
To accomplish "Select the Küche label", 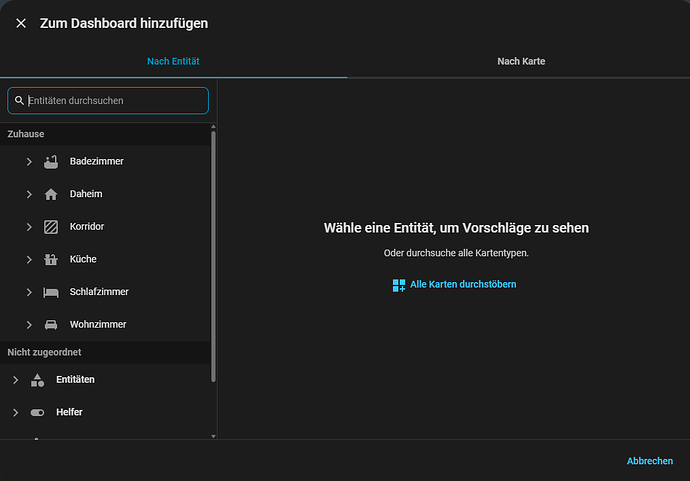I will [83, 259].
